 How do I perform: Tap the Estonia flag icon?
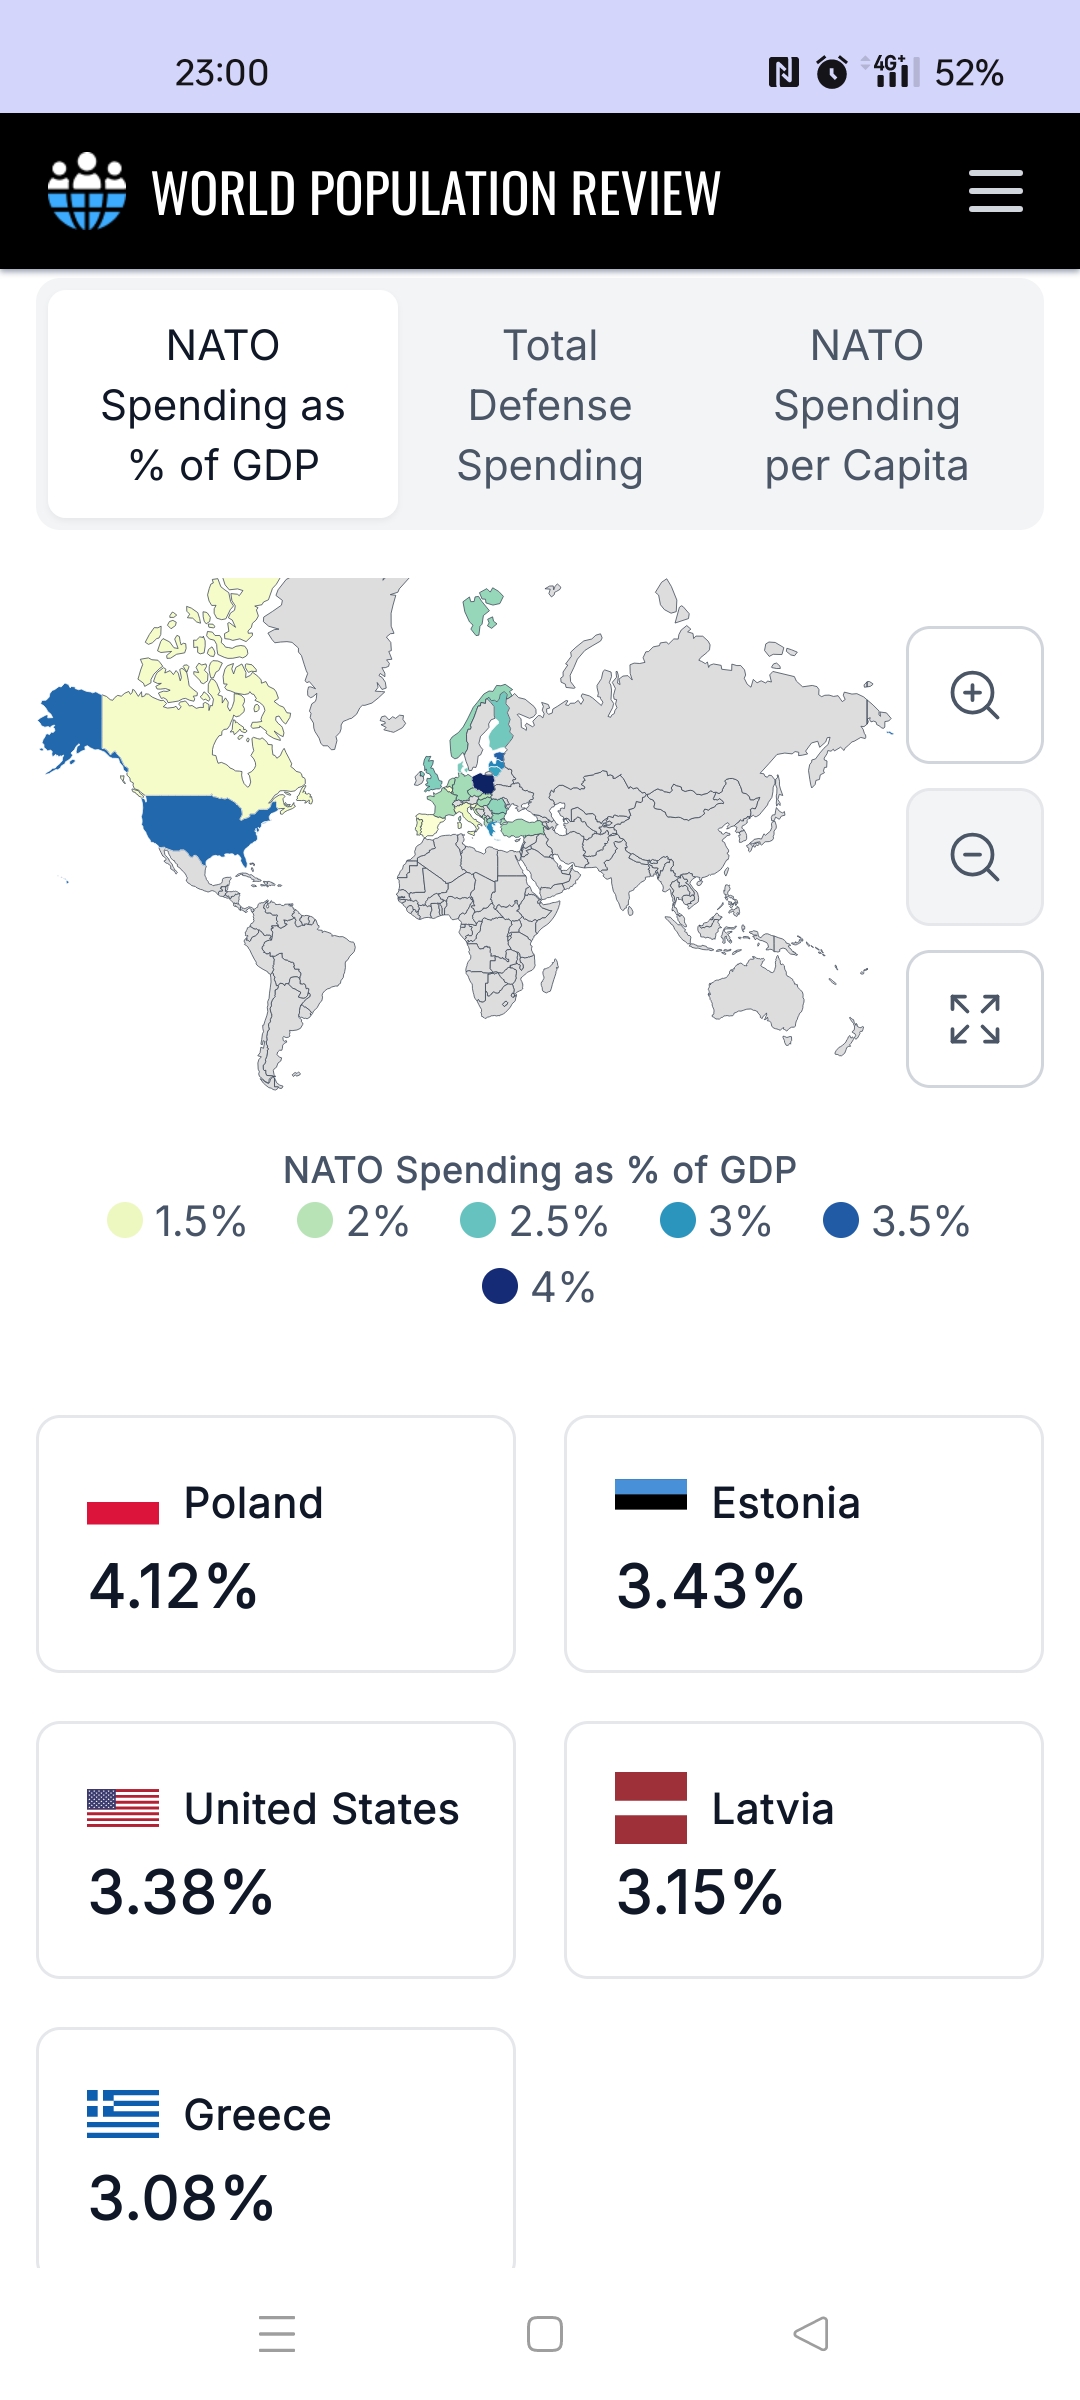(x=651, y=1495)
